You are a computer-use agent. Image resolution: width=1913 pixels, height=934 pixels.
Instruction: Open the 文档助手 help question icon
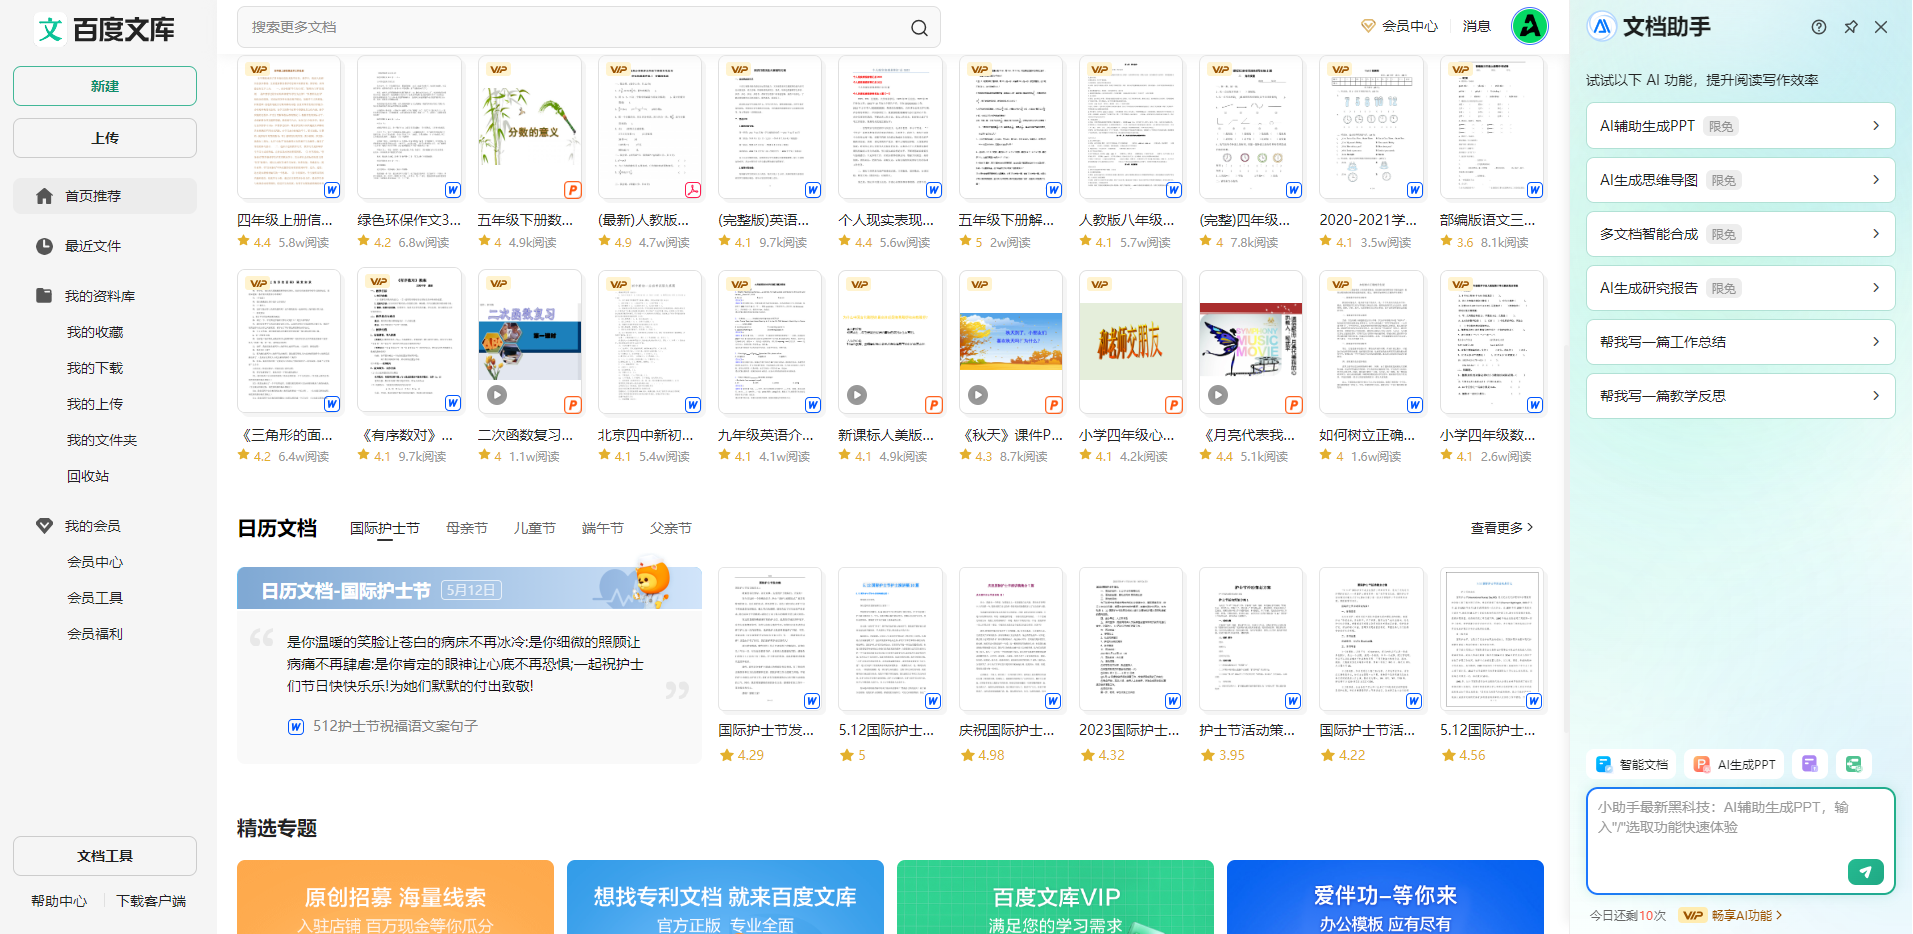tap(1819, 27)
